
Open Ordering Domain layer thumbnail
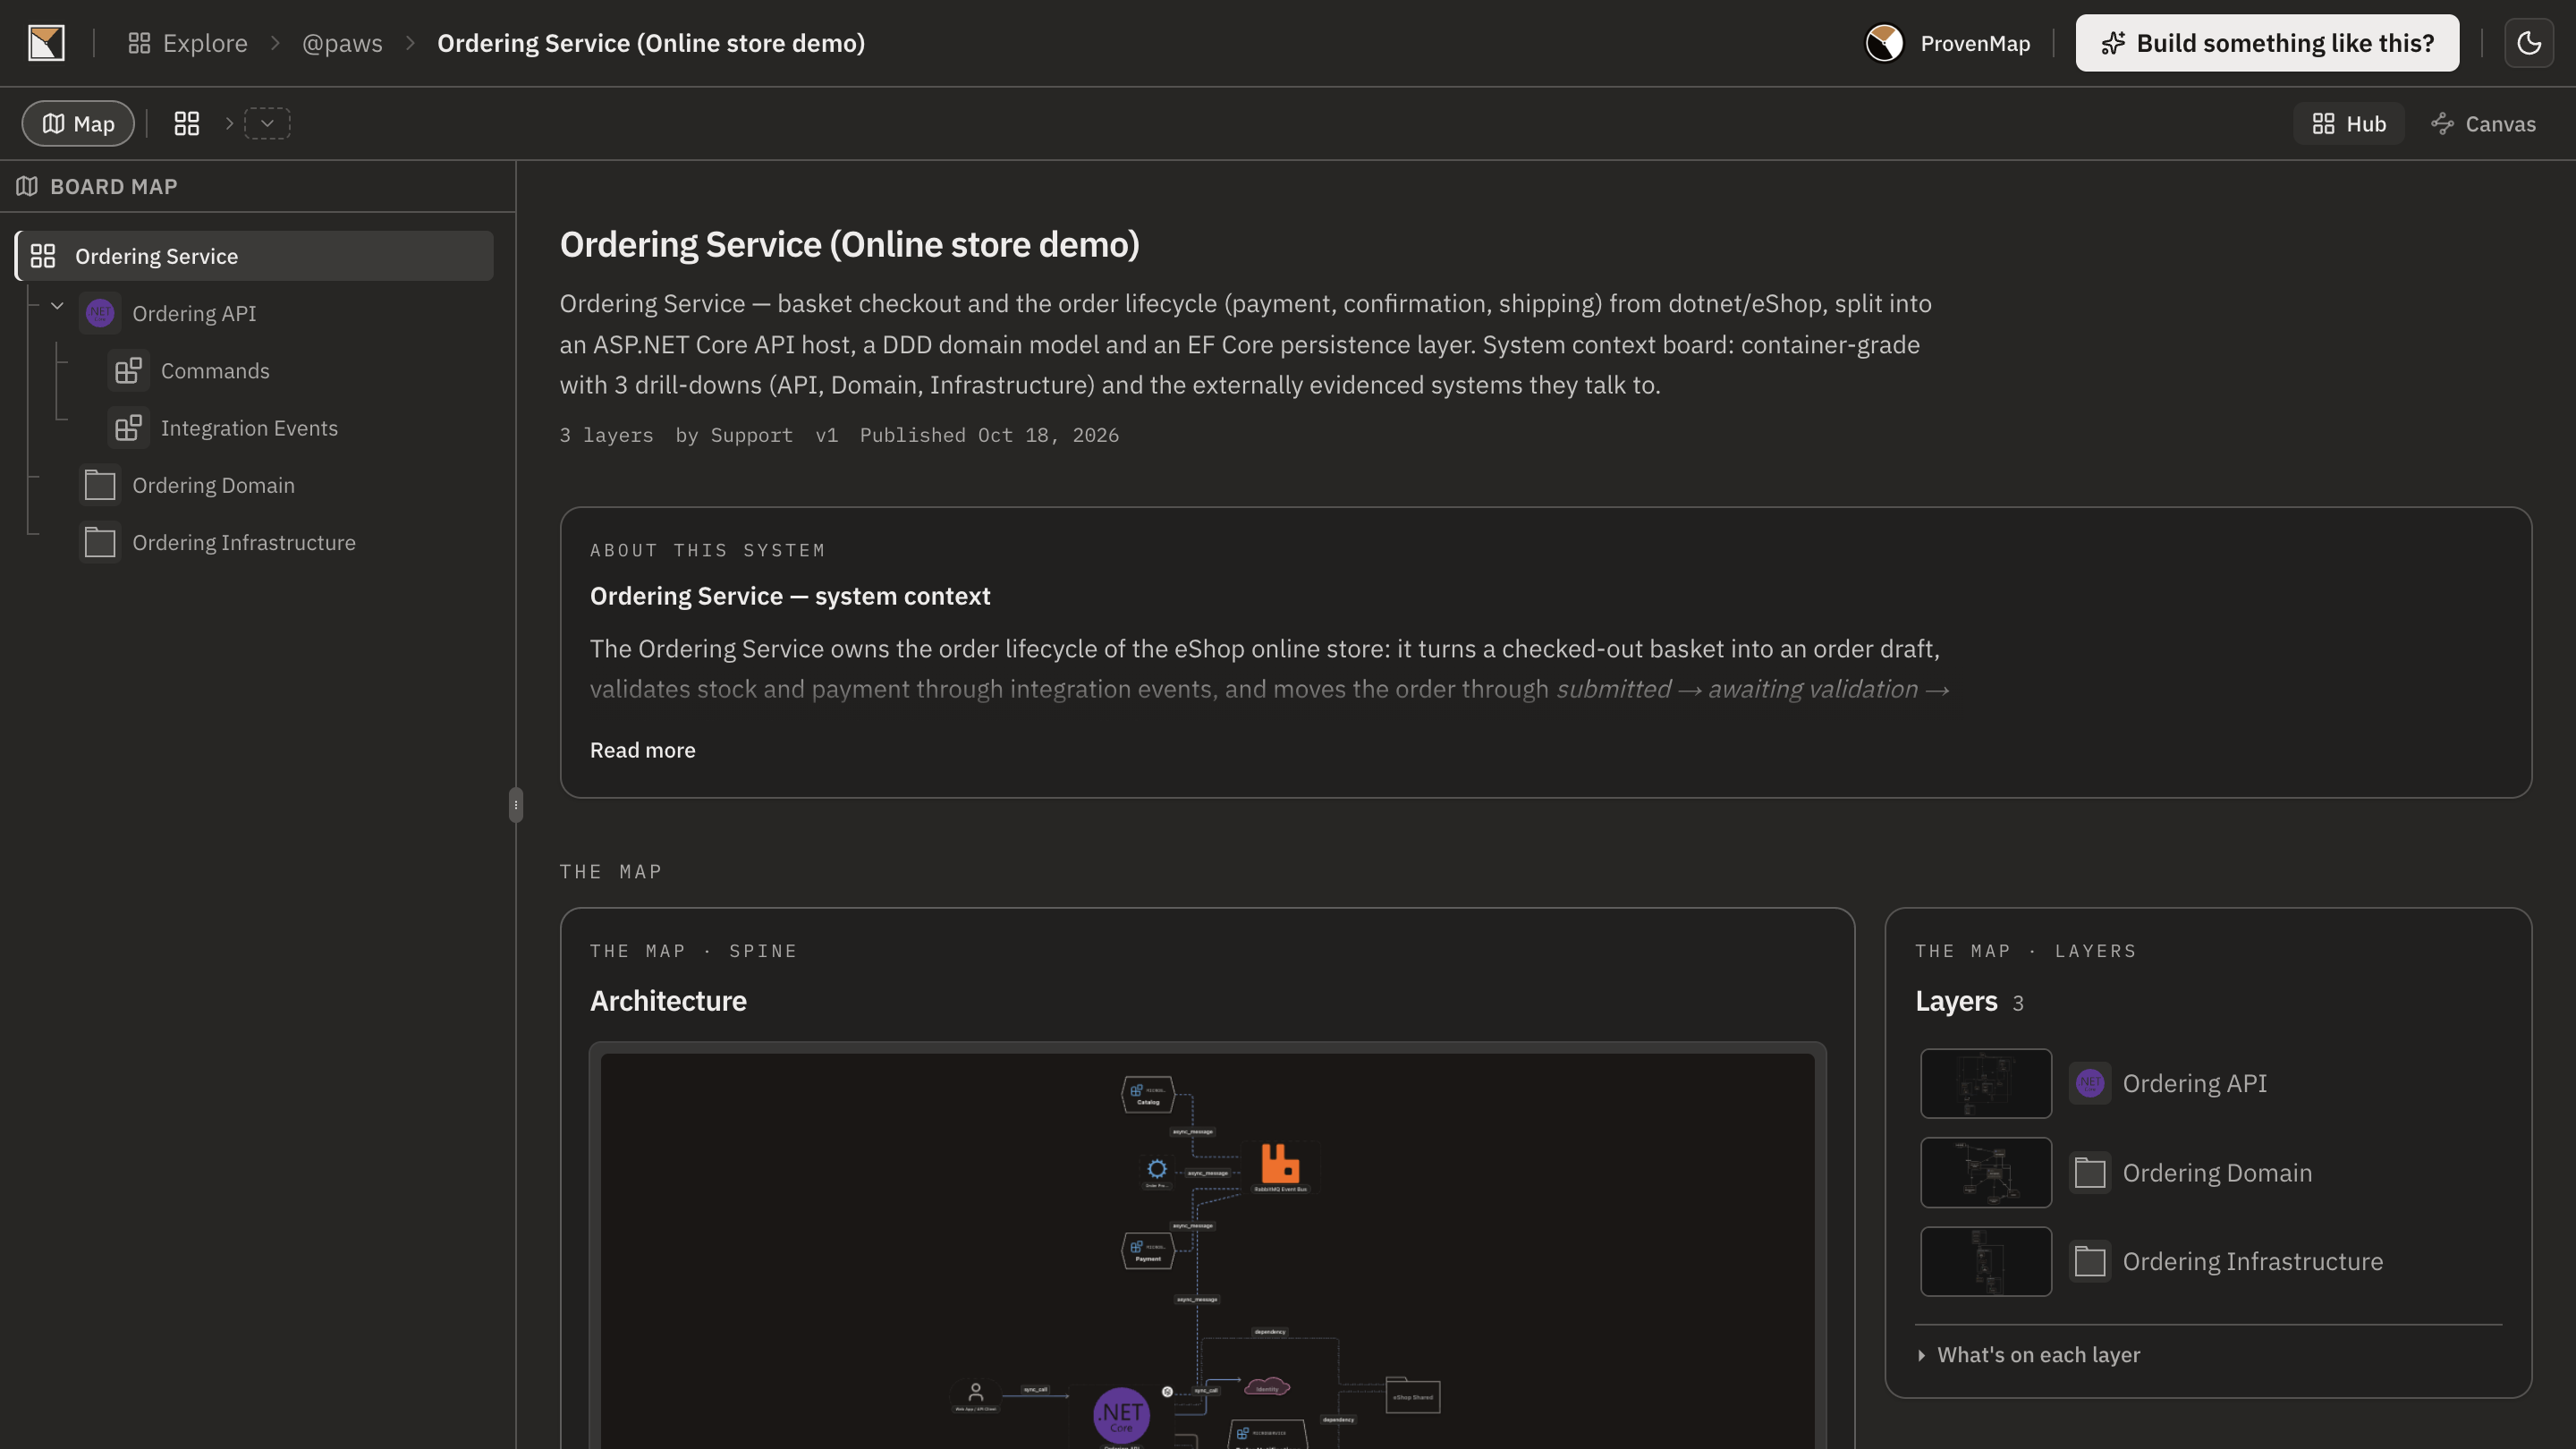1986,1172
